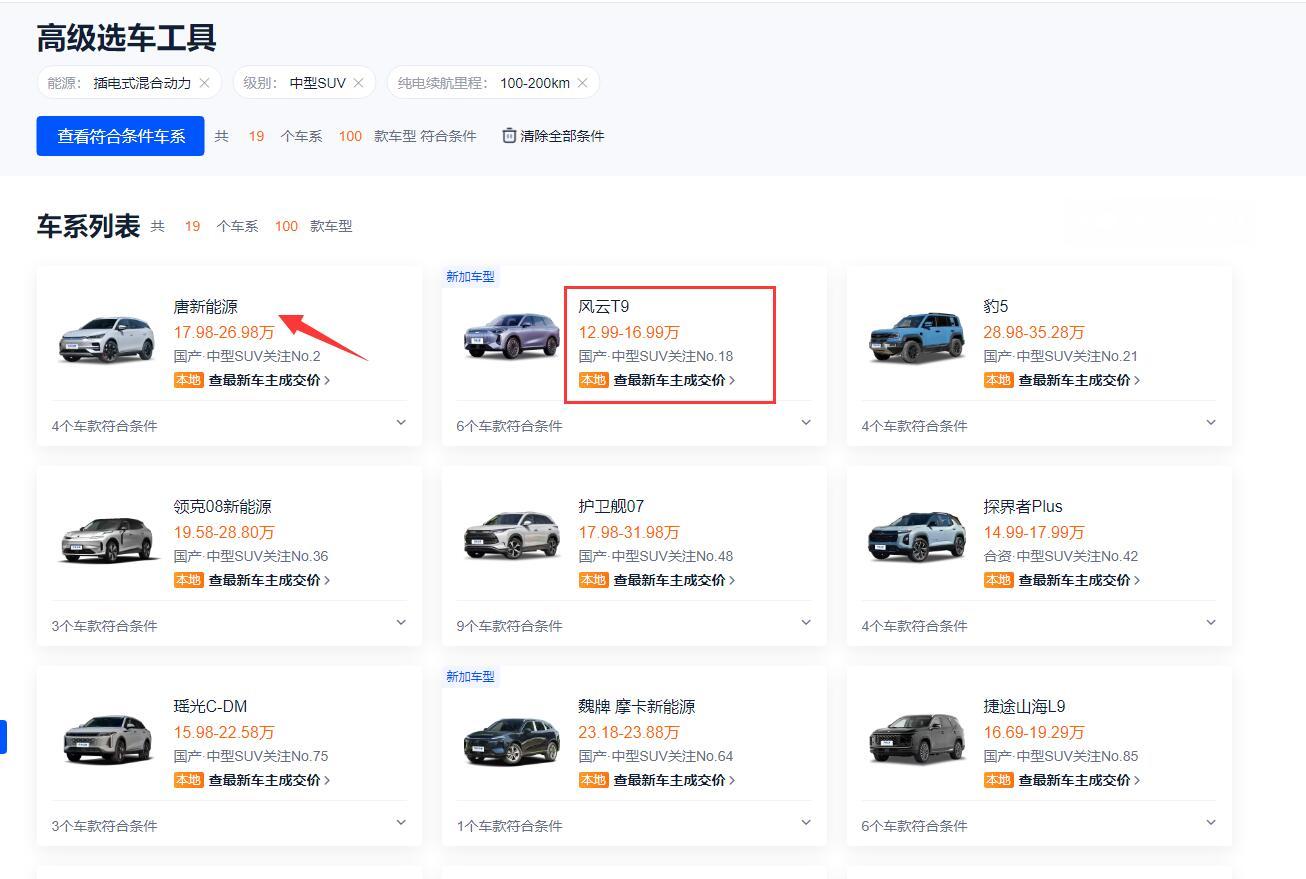Expand 豹5 matching models chevron
The height and width of the screenshot is (879, 1306).
pos(1211,423)
